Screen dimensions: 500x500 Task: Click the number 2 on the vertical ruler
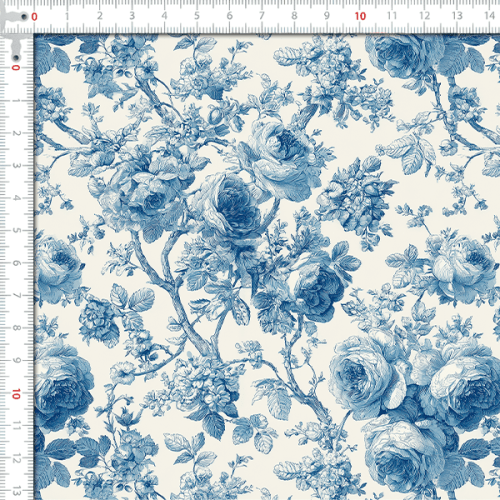[16, 133]
